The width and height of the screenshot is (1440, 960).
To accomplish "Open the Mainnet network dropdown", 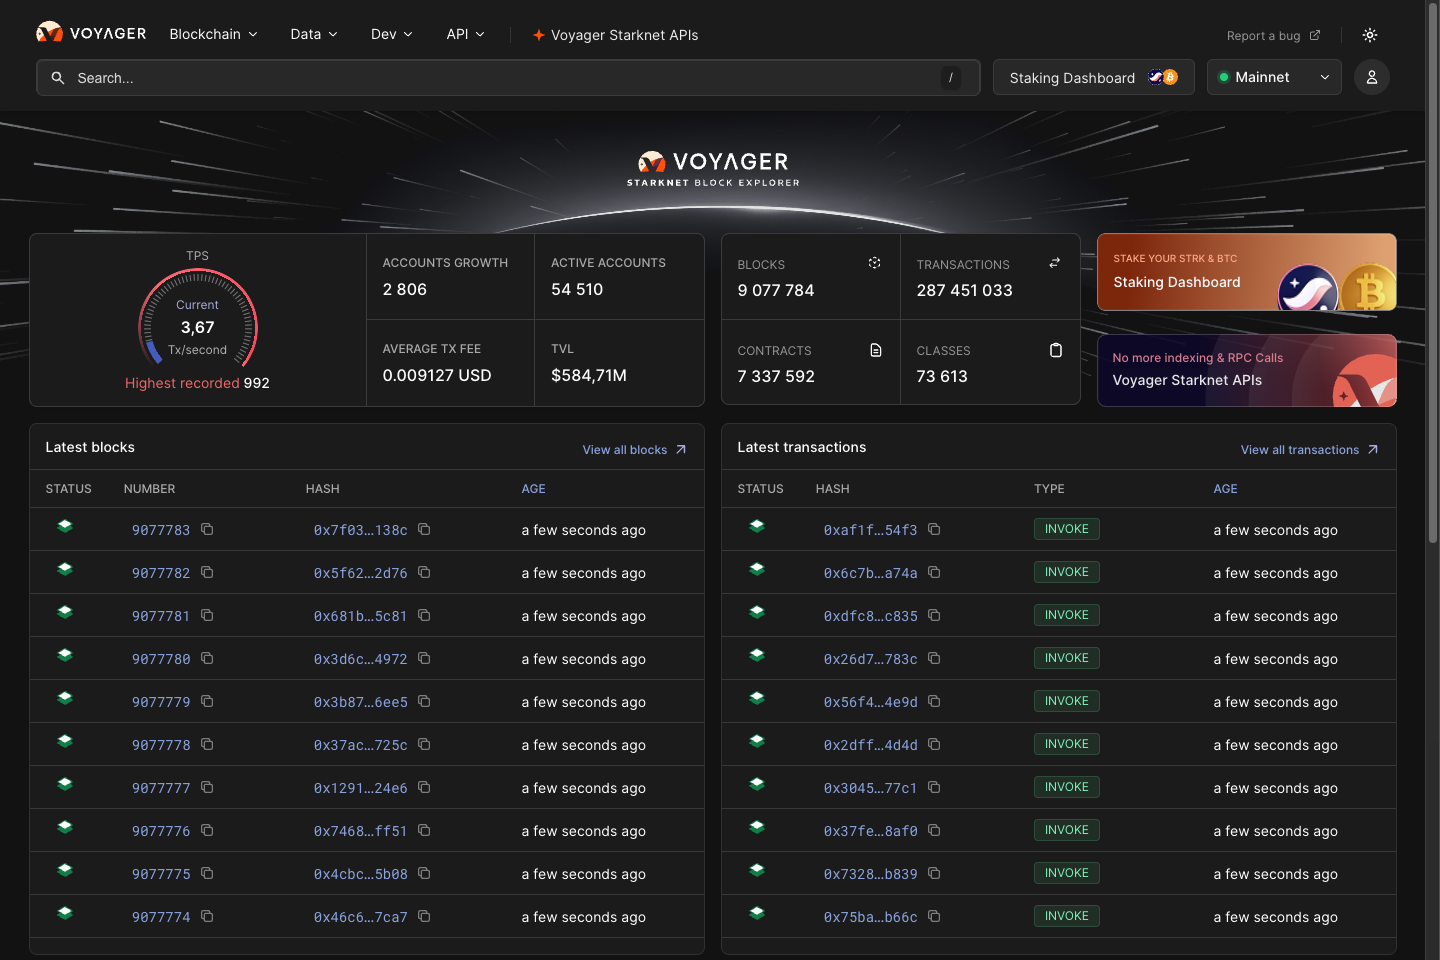I will pos(1274,77).
